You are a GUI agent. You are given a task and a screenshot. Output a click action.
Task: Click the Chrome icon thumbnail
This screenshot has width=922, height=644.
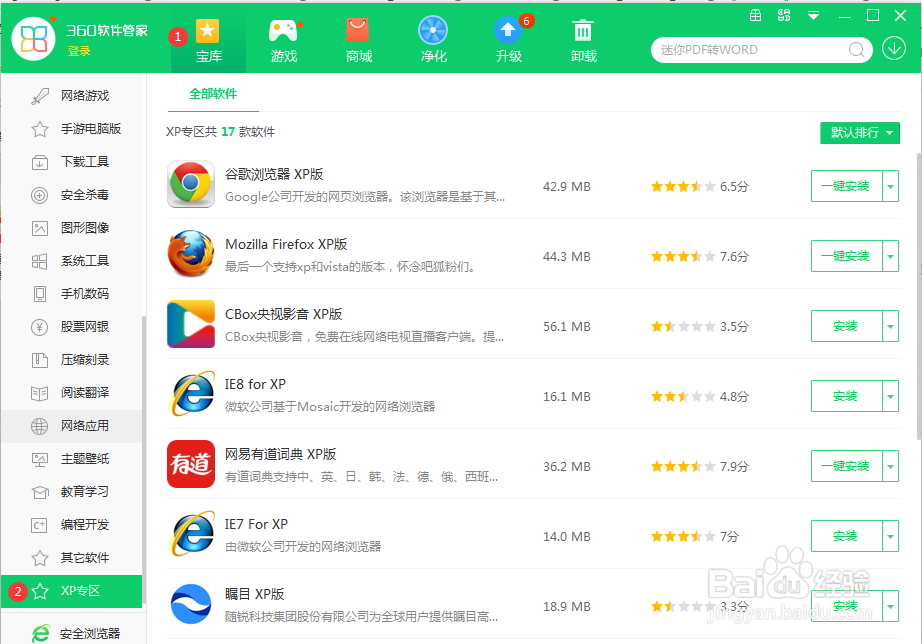coord(191,184)
